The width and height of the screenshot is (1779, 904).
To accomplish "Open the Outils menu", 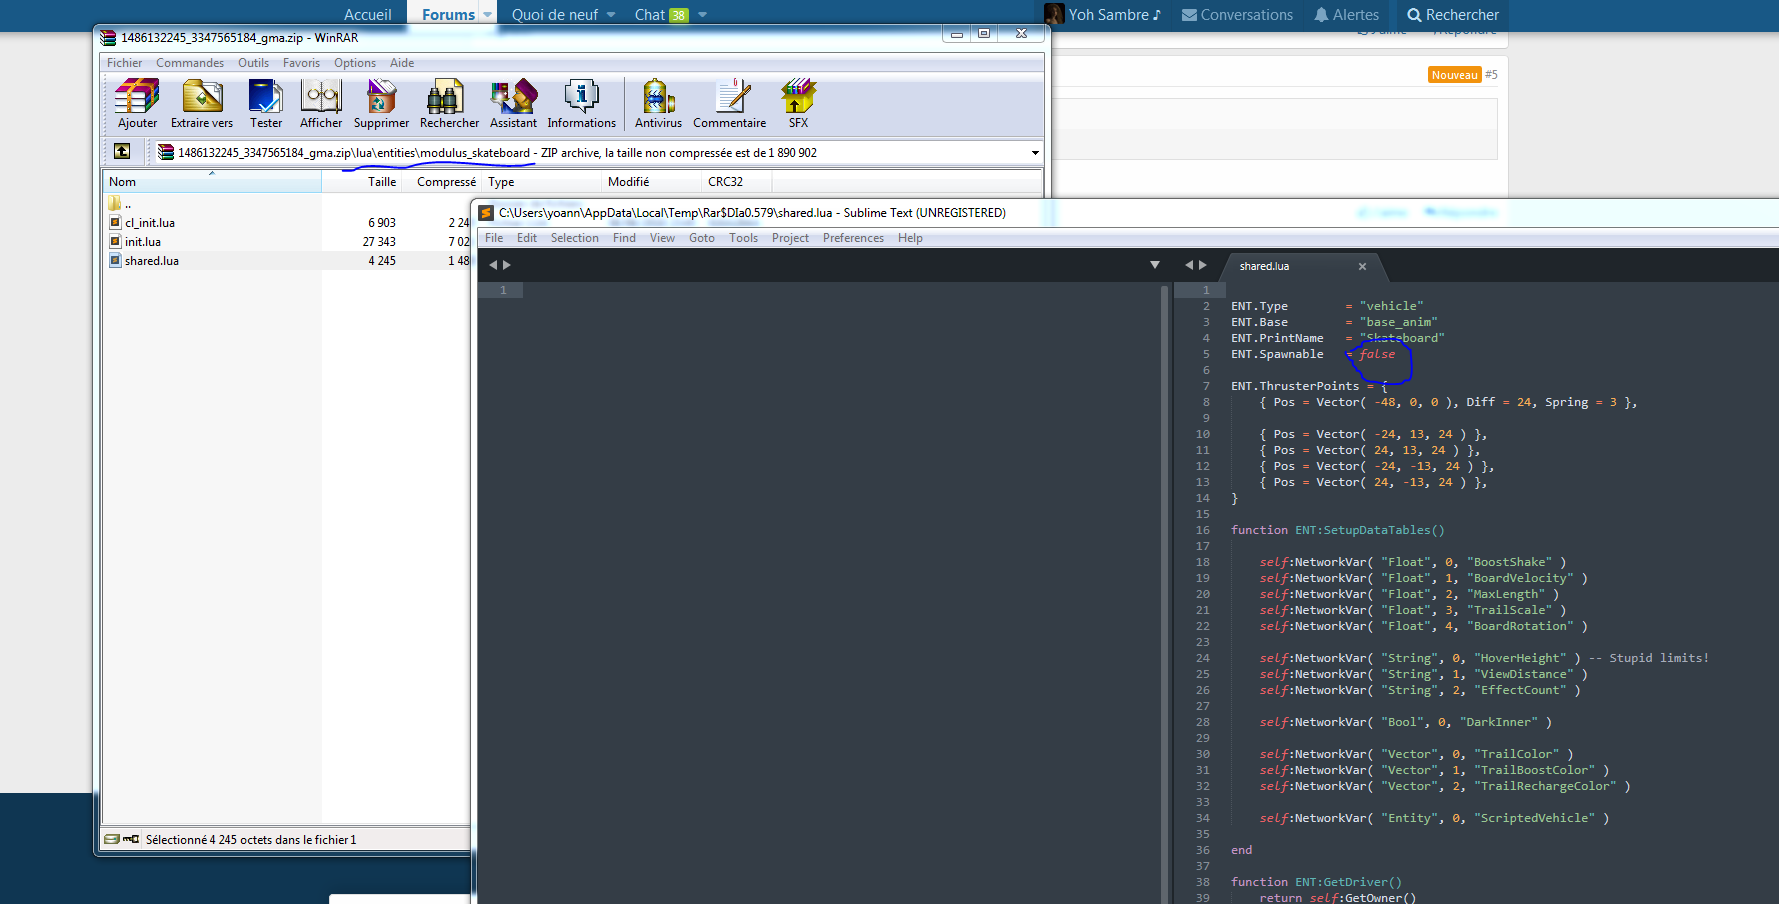I will tap(253, 63).
